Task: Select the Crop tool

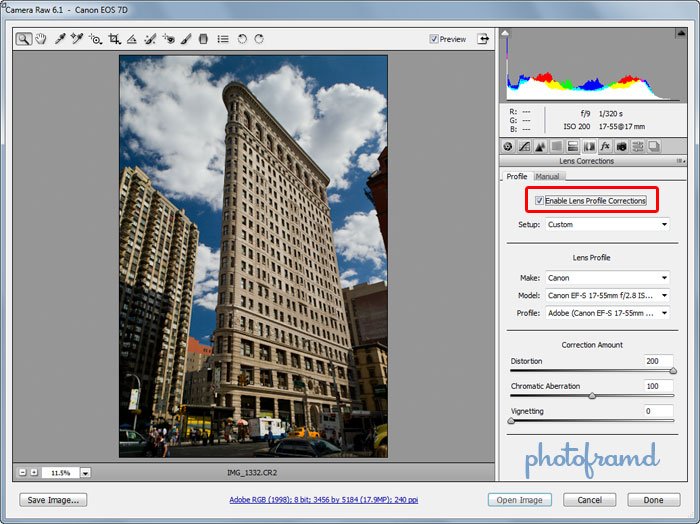Action: coord(114,39)
